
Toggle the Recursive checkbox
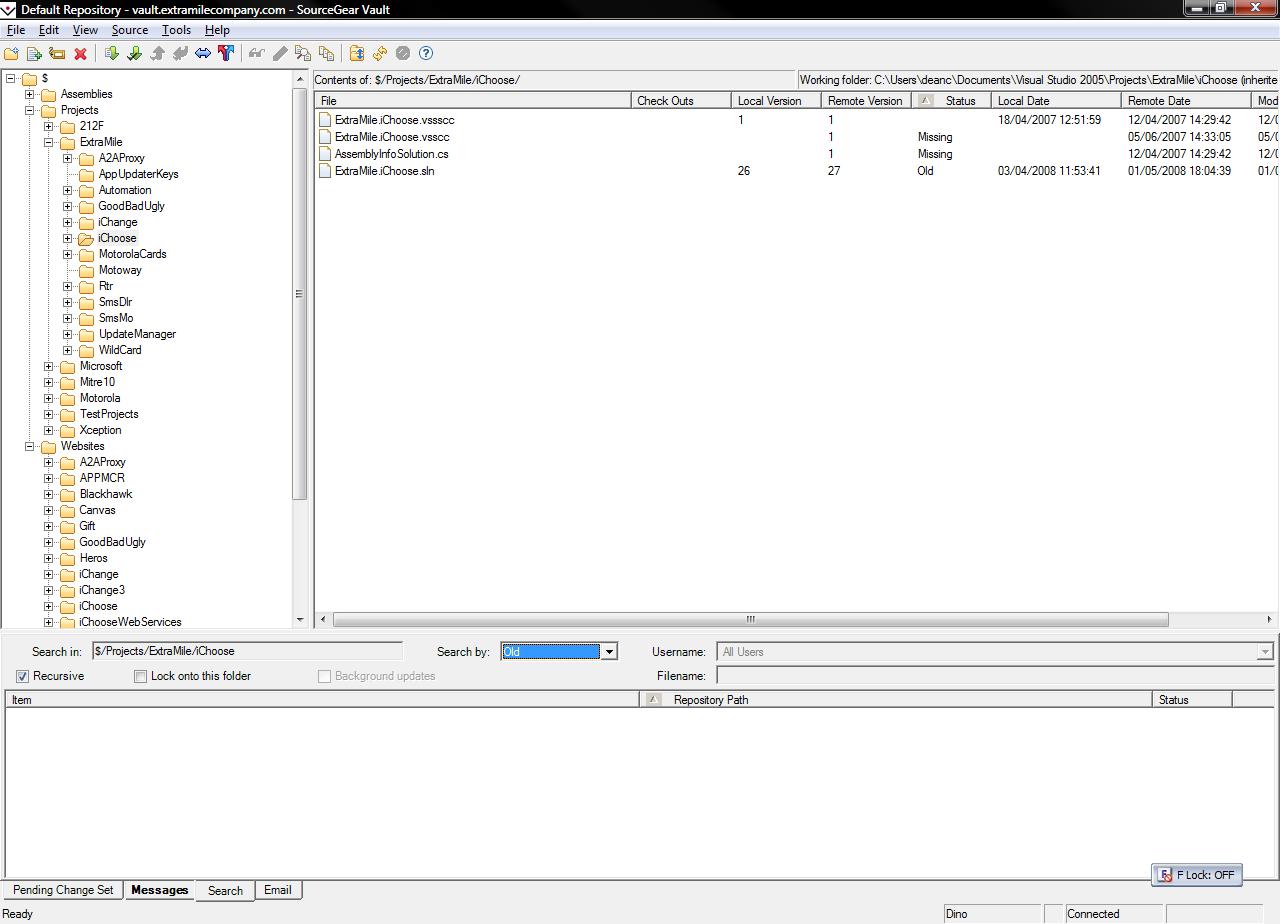coord(23,677)
